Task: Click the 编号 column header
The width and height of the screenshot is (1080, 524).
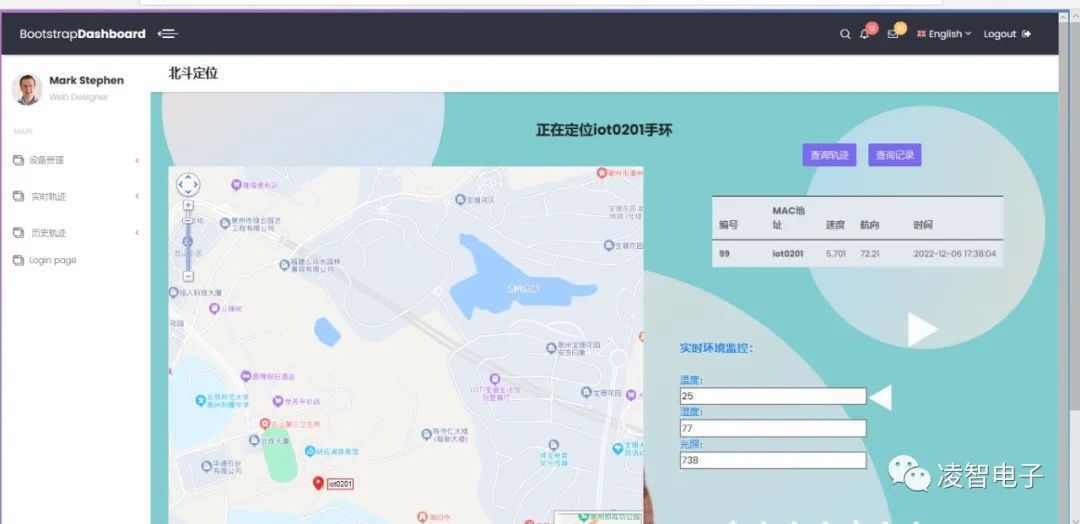Action: point(729,225)
